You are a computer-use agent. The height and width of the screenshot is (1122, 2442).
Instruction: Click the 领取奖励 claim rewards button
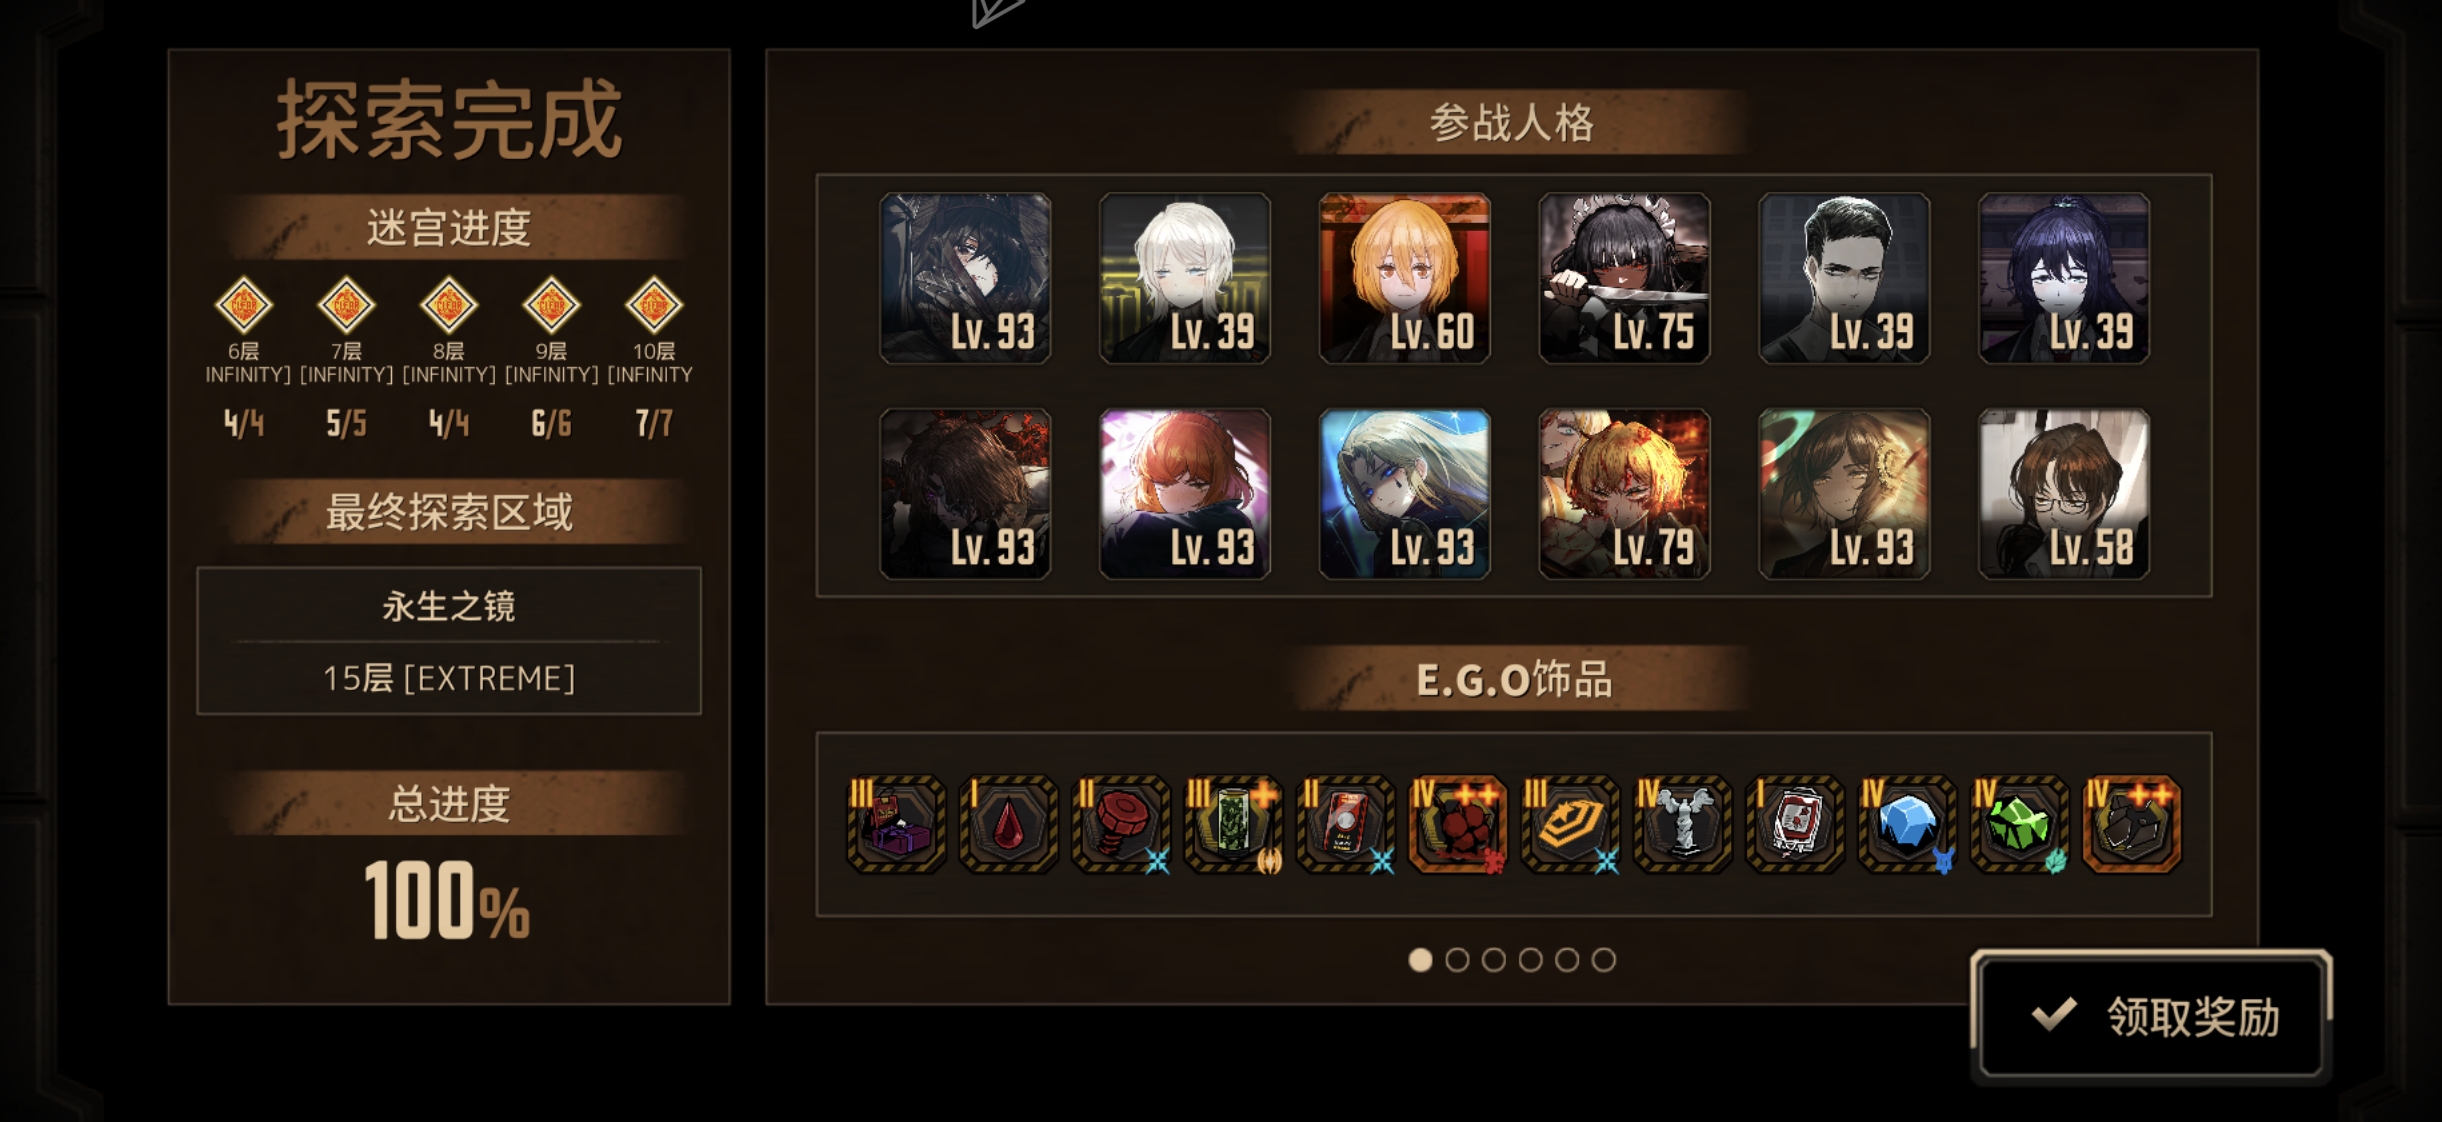point(2151,1016)
